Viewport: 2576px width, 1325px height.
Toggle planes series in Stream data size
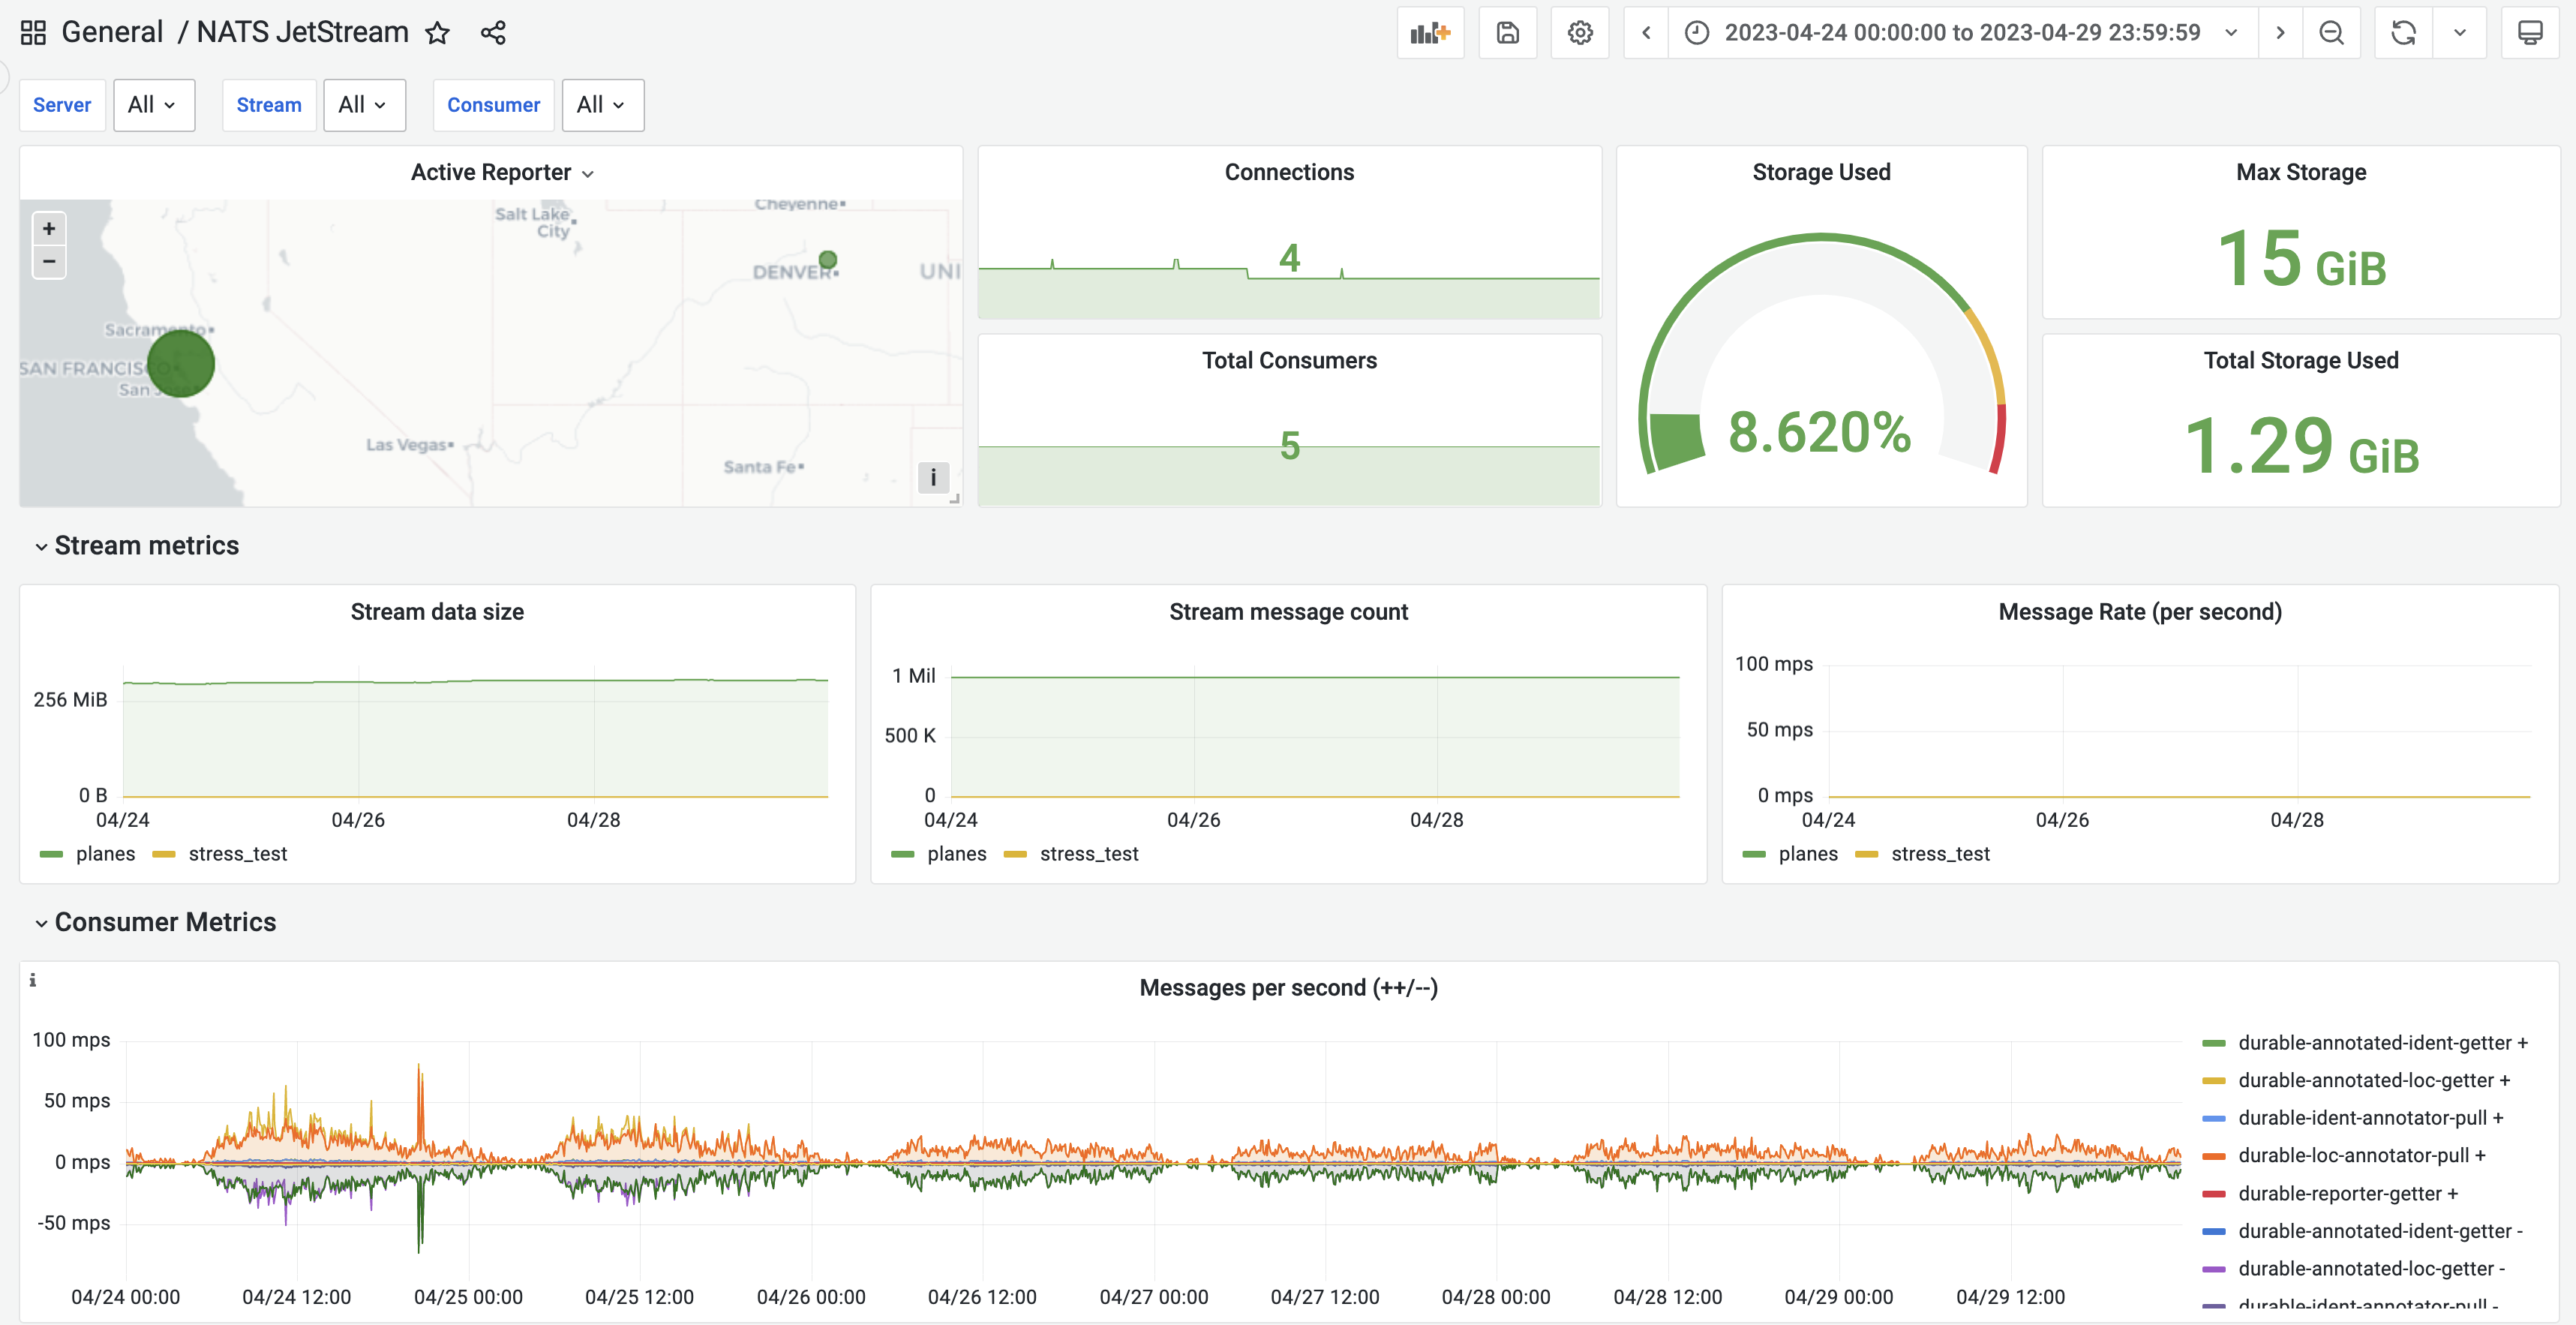tap(105, 854)
